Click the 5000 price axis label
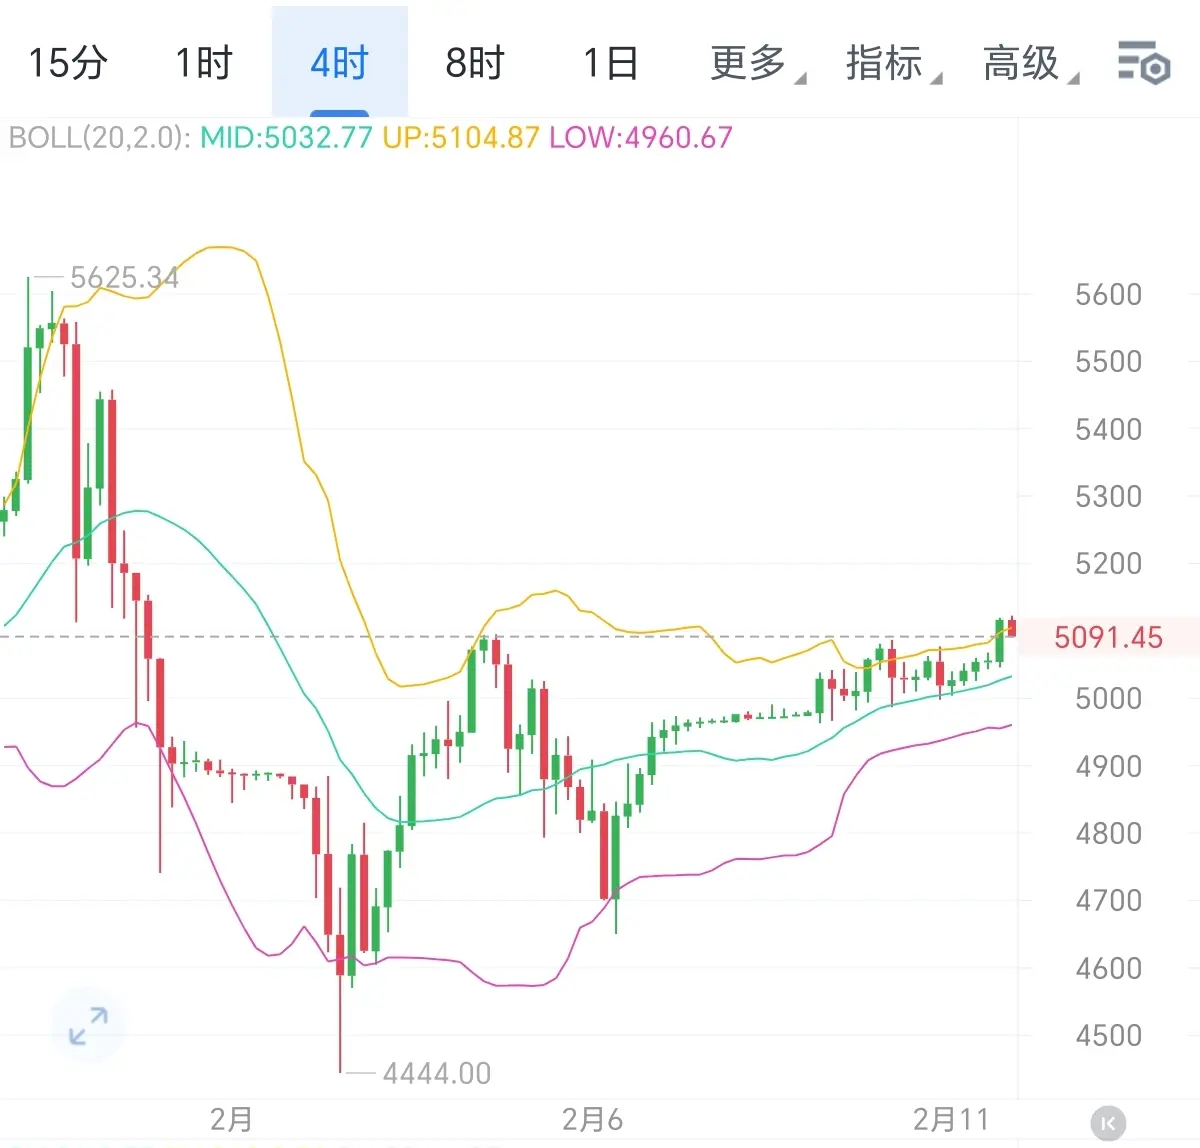The width and height of the screenshot is (1200, 1148). point(1108,698)
